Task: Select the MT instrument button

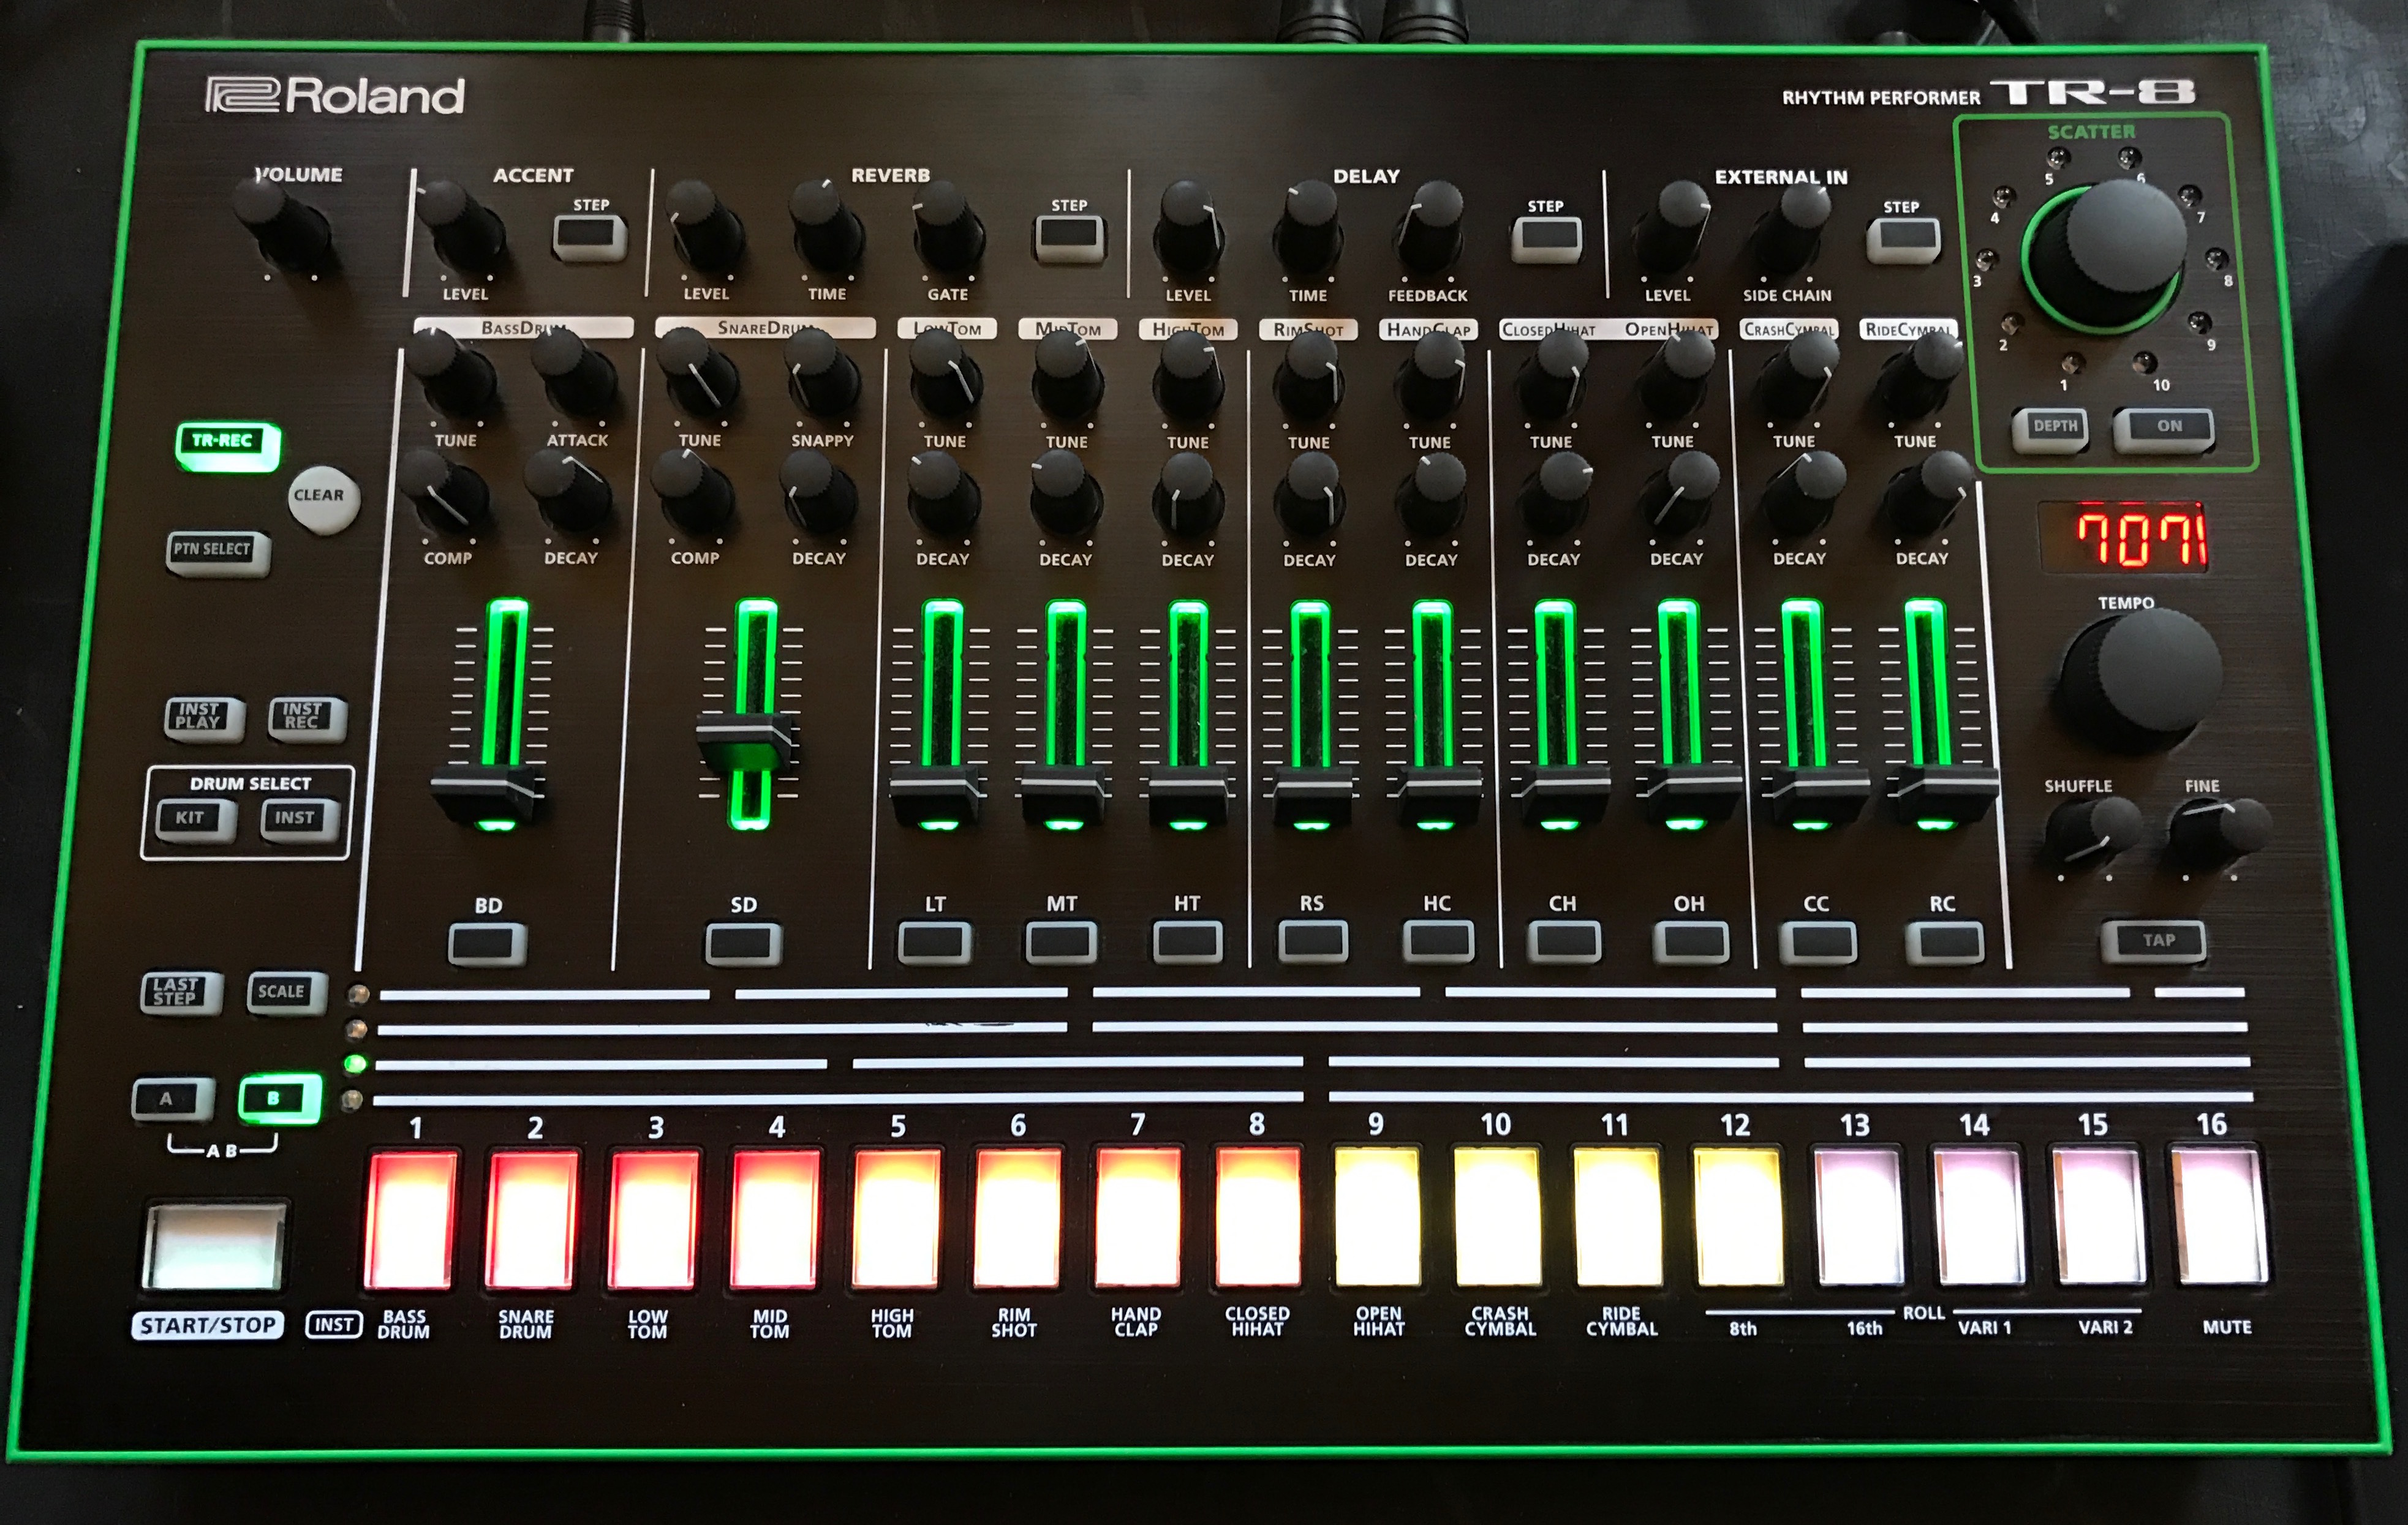Action: [1061, 942]
